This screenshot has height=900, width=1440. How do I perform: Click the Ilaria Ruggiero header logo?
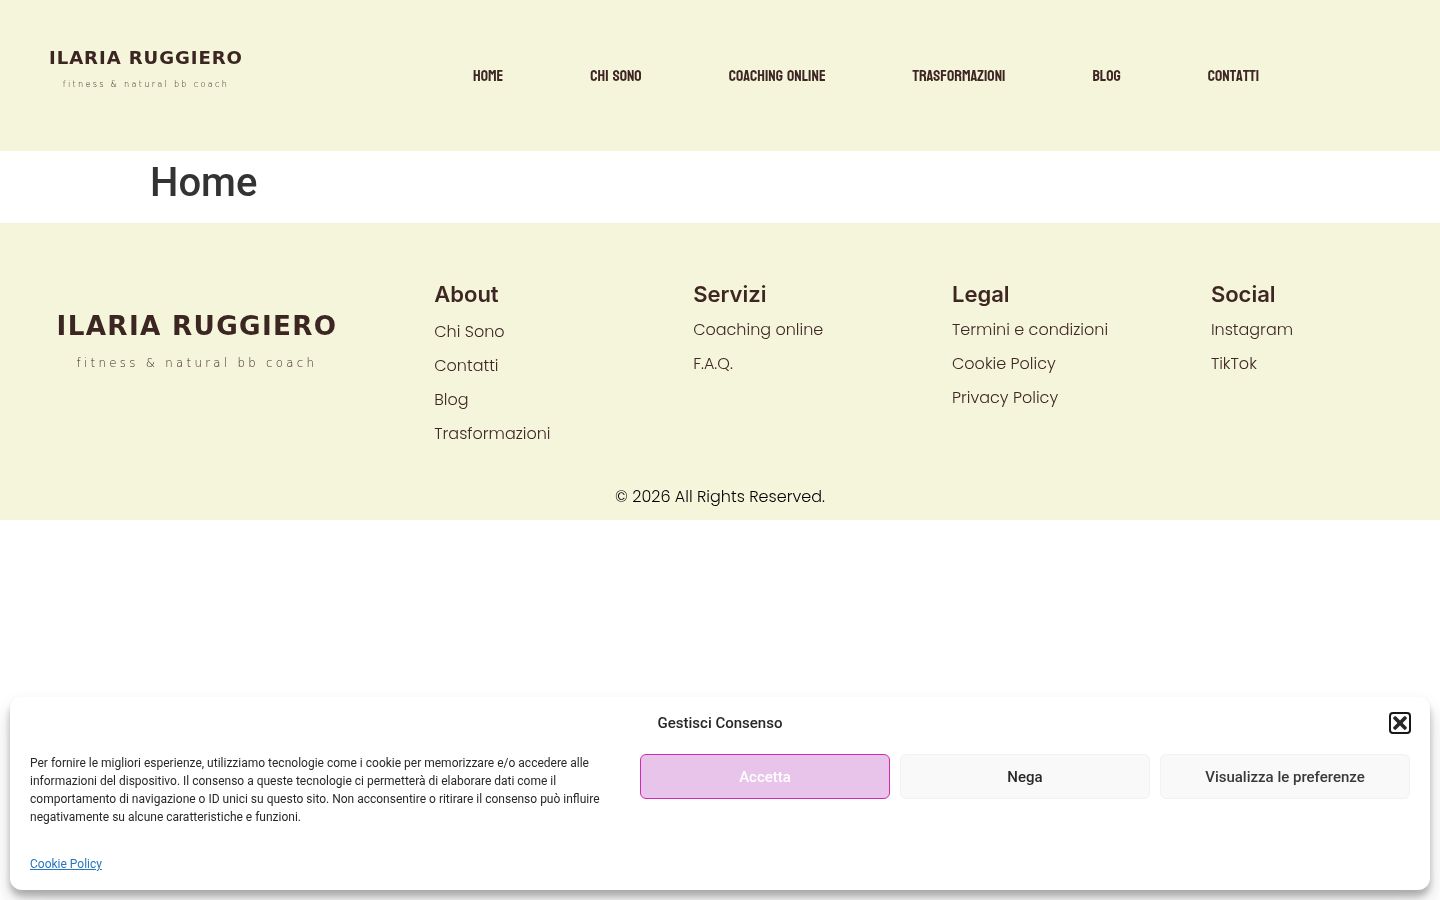coord(146,68)
